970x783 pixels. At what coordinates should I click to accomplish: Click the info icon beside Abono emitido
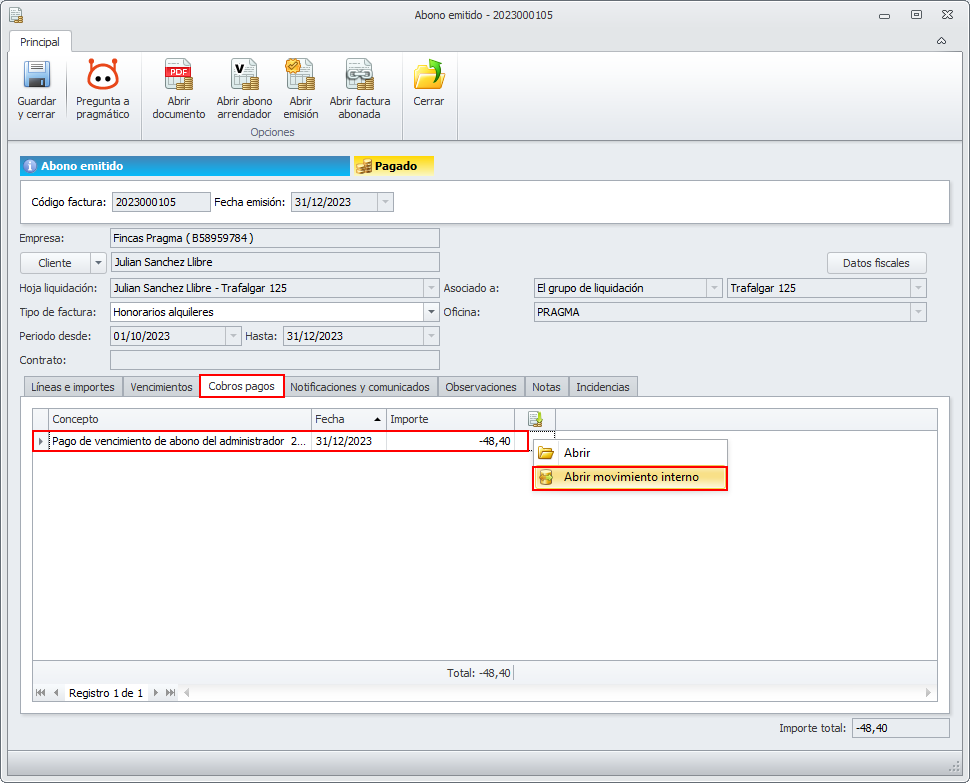coord(30,166)
